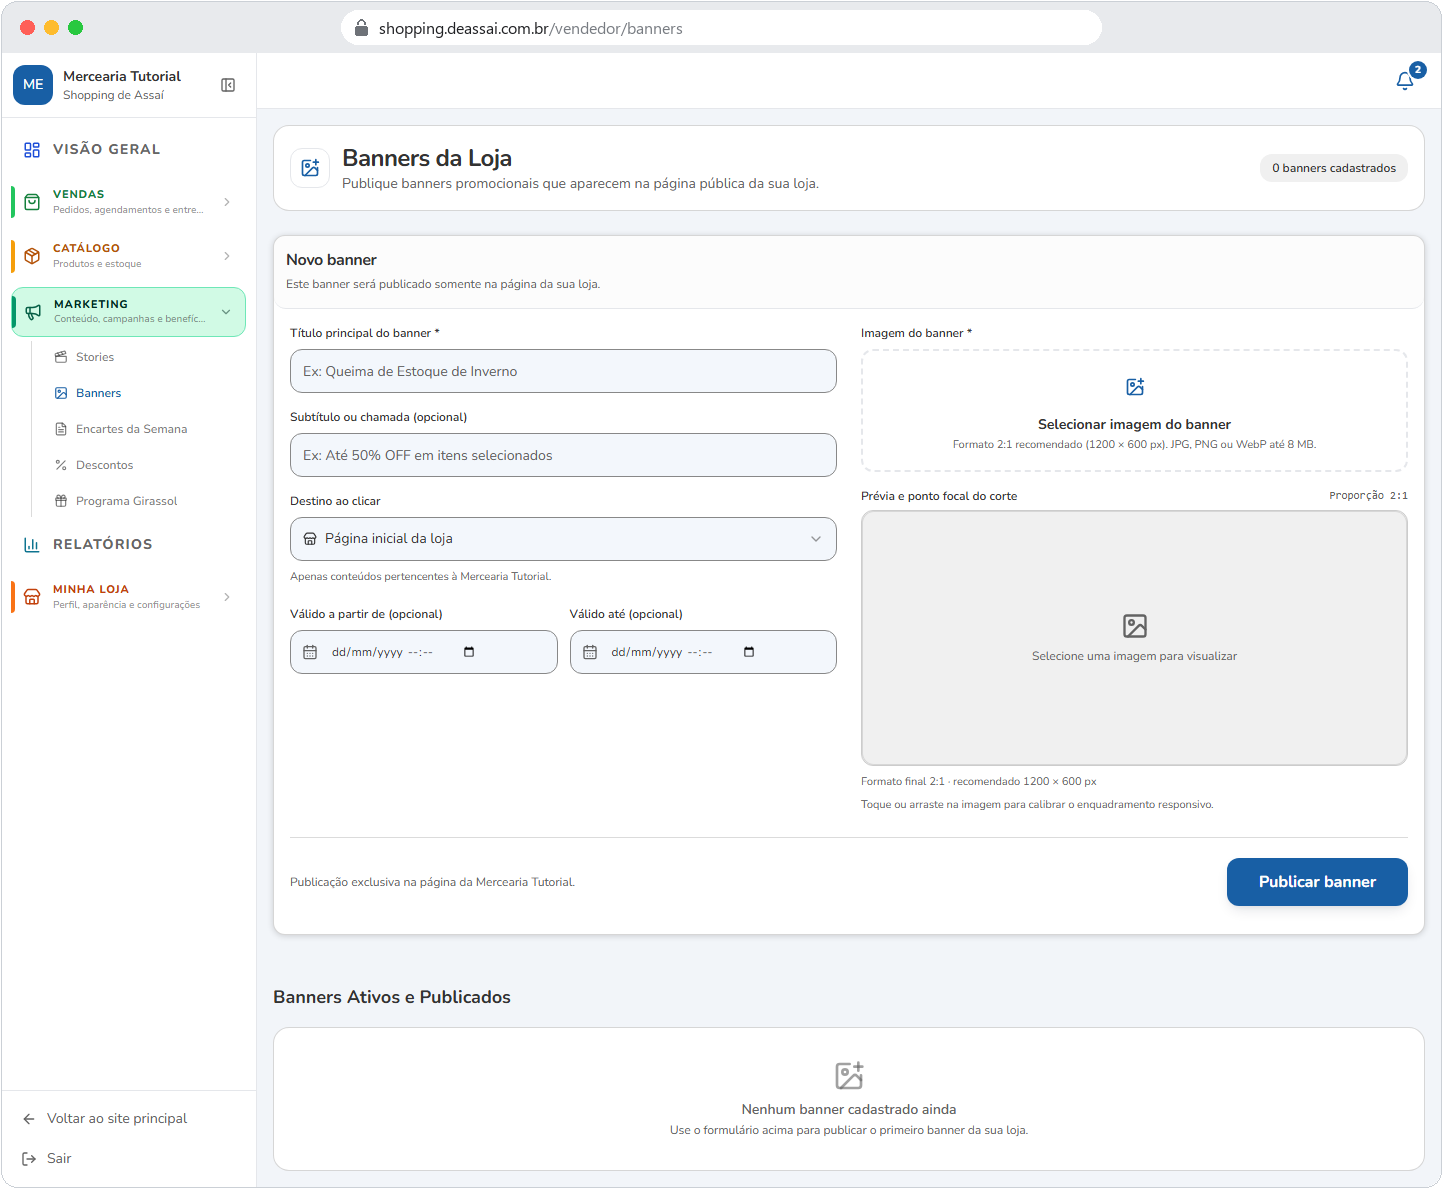Screen dimensions: 1442x1188
Task: Click the image upload icon in dropzone
Action: [1135, 387]
